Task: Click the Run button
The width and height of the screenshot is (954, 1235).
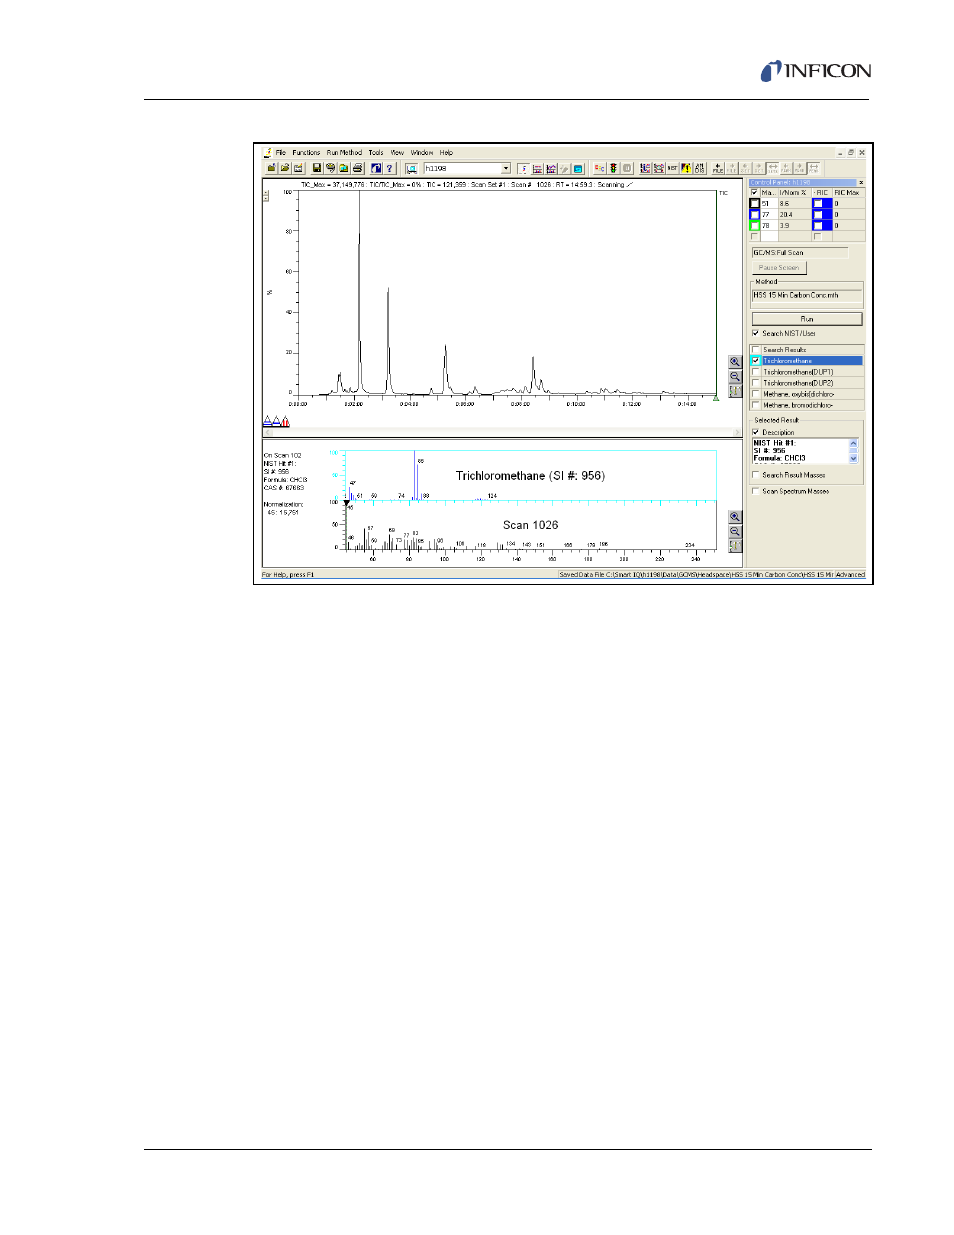Action: [x=807, y=319]
